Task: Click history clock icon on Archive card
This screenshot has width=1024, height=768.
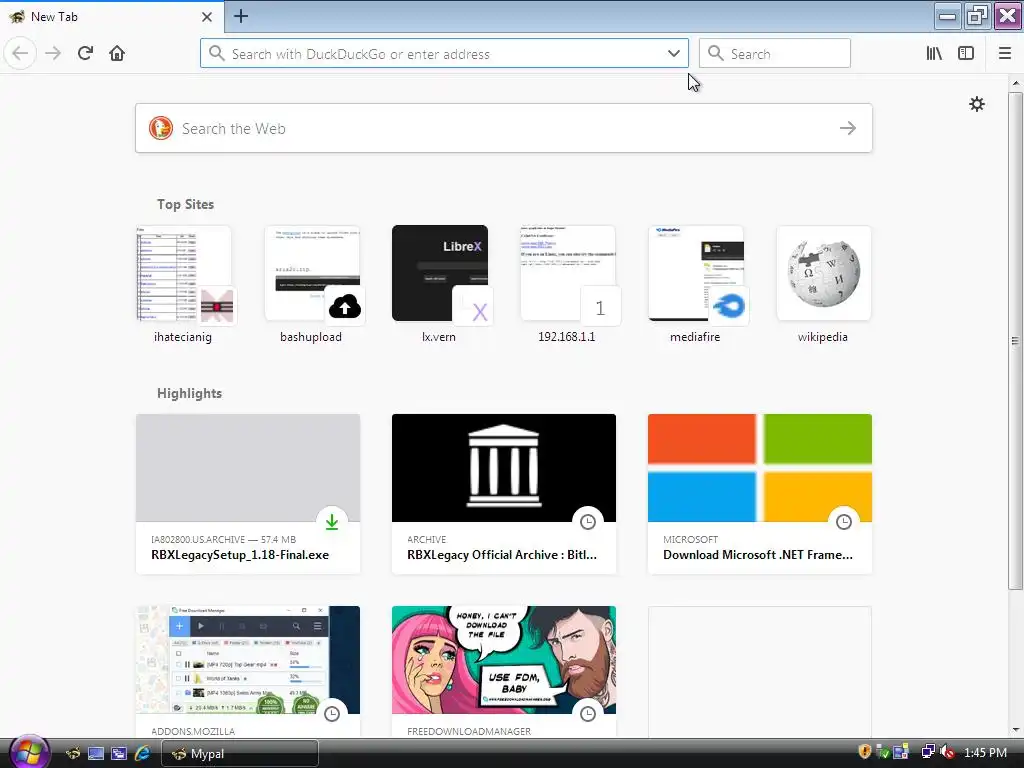Action: pyautogui.click(x=588, y=522)
